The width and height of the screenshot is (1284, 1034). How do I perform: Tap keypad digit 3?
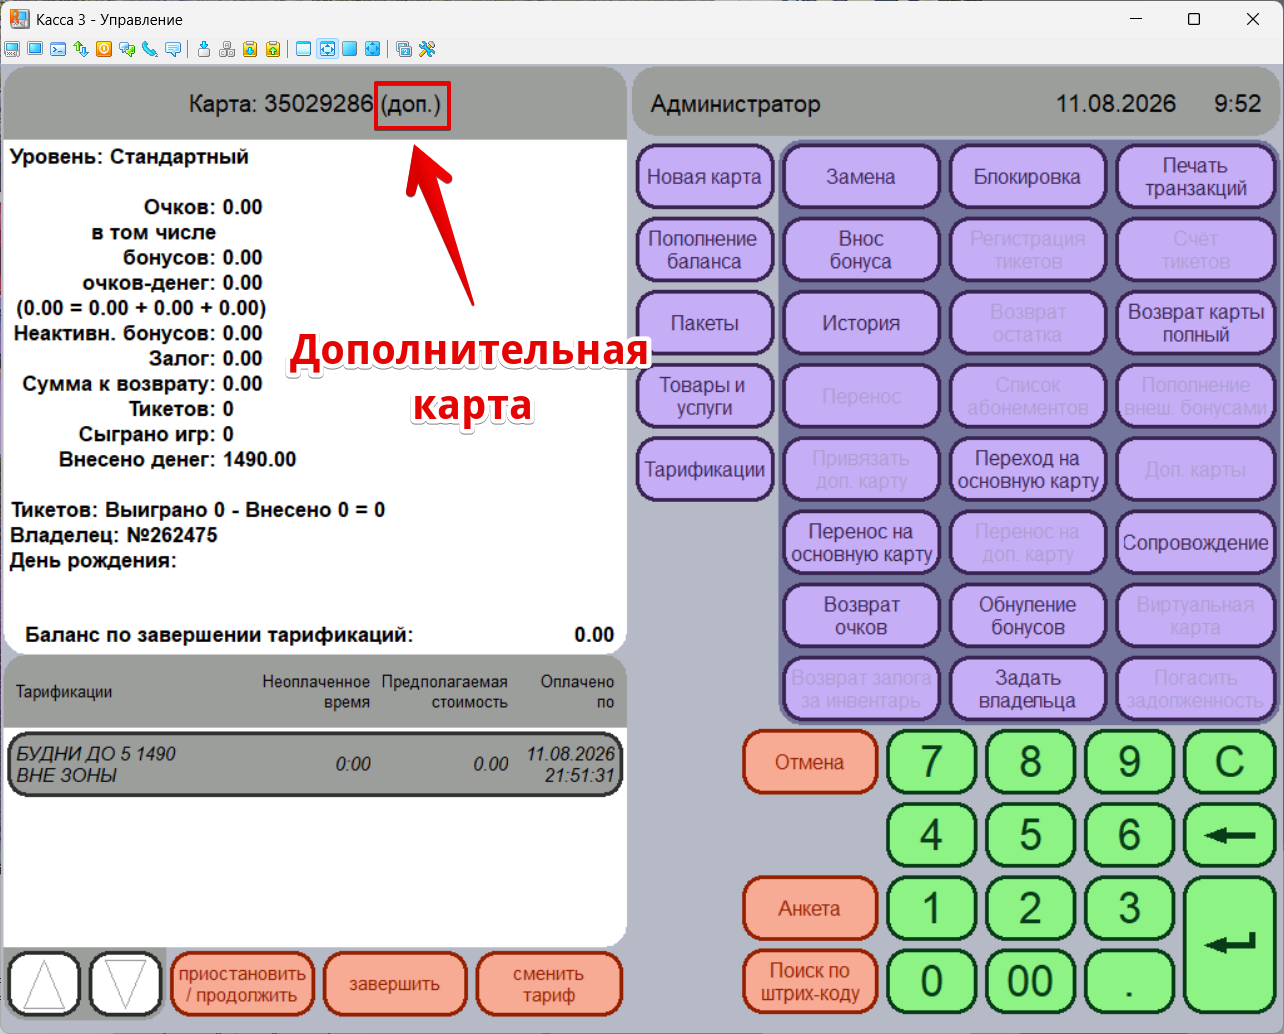(1129, 908)
